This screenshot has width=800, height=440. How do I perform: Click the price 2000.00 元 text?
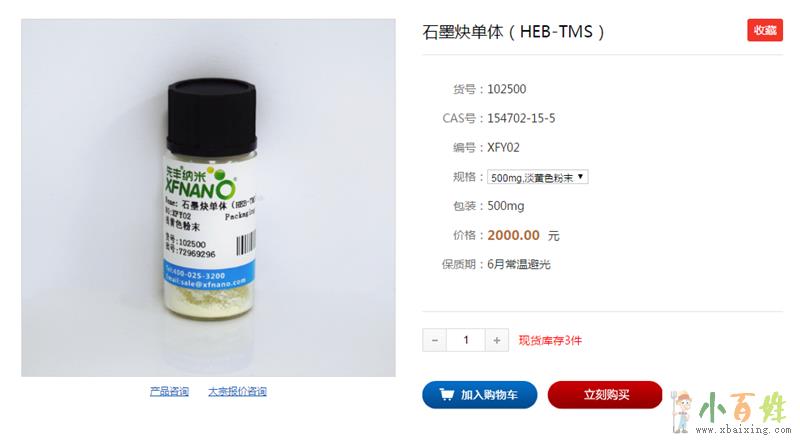[x=523, y=235]
